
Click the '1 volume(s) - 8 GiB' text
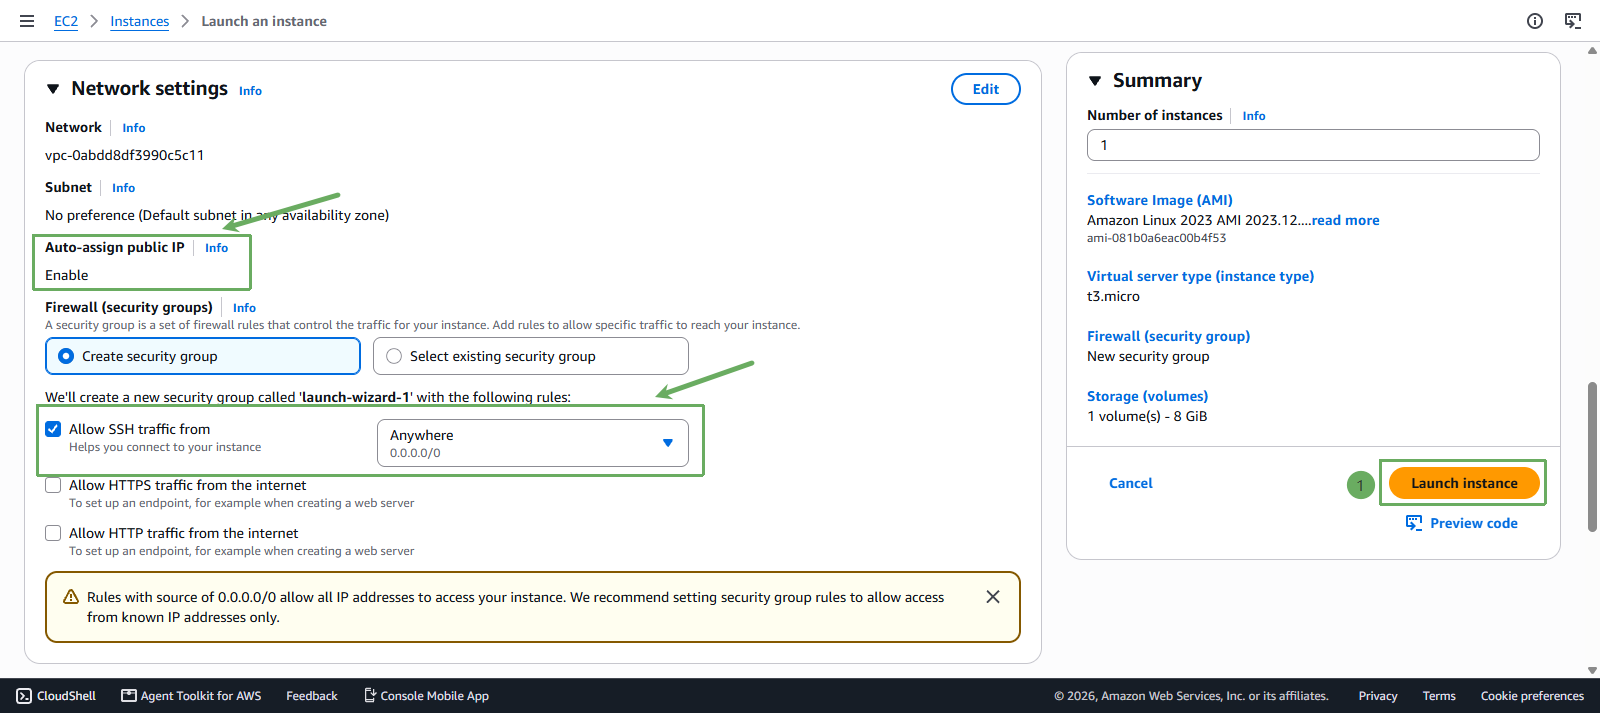click(x=1147, y=416)
